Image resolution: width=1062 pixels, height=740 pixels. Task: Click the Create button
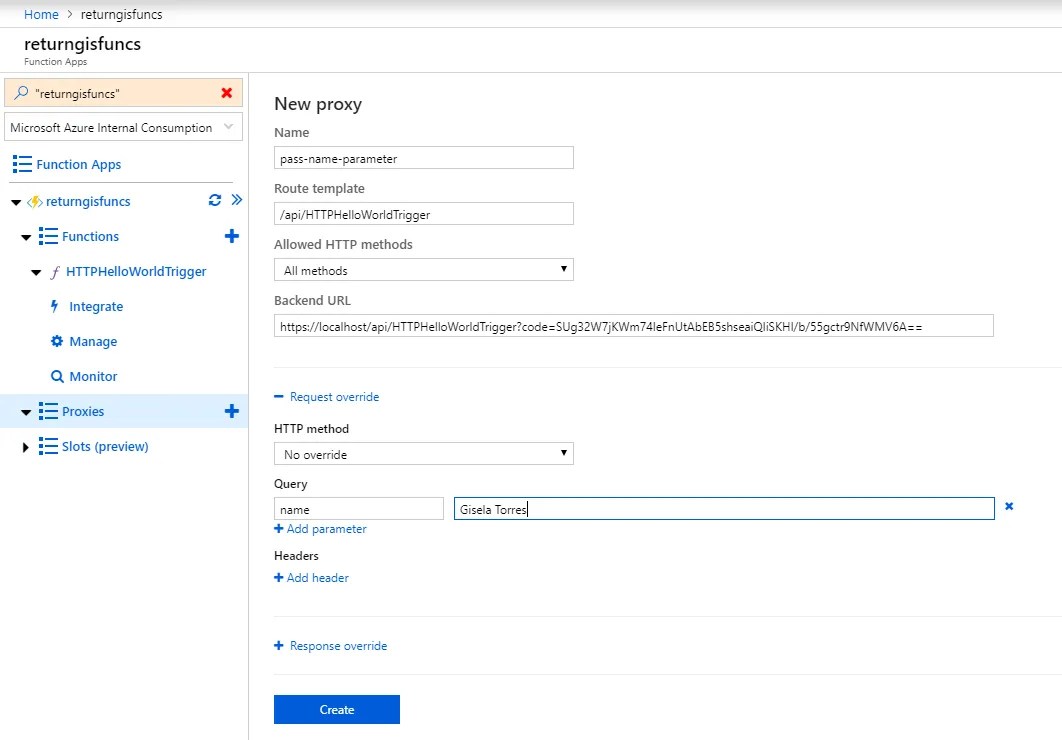[x=337, y=710]
